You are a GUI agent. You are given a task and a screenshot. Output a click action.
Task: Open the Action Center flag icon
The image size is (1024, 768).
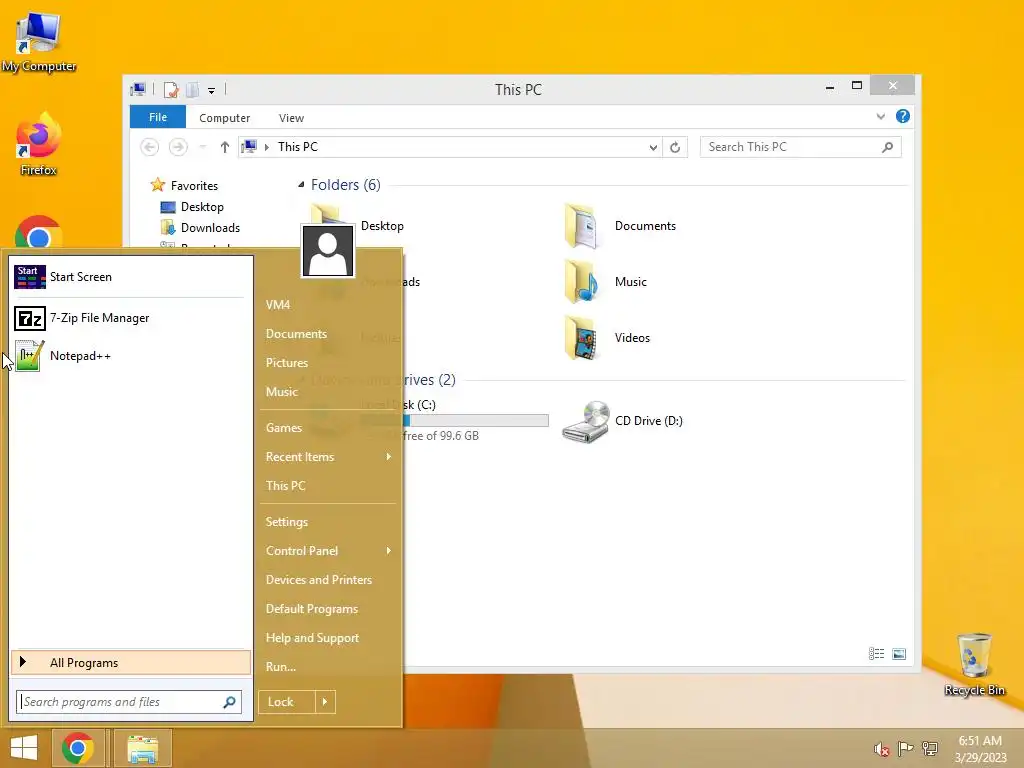pos(905,749)
